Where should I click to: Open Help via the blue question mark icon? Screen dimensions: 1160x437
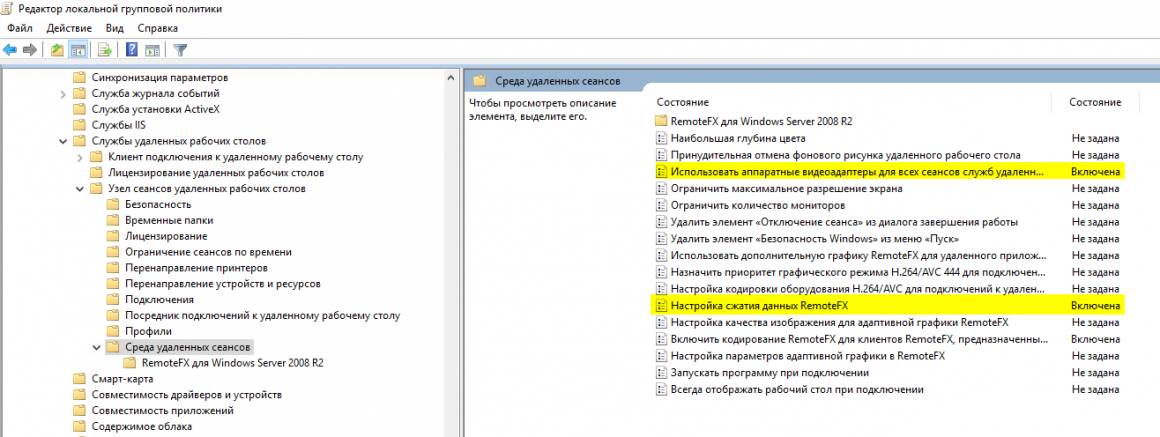[x=131, y=50]
